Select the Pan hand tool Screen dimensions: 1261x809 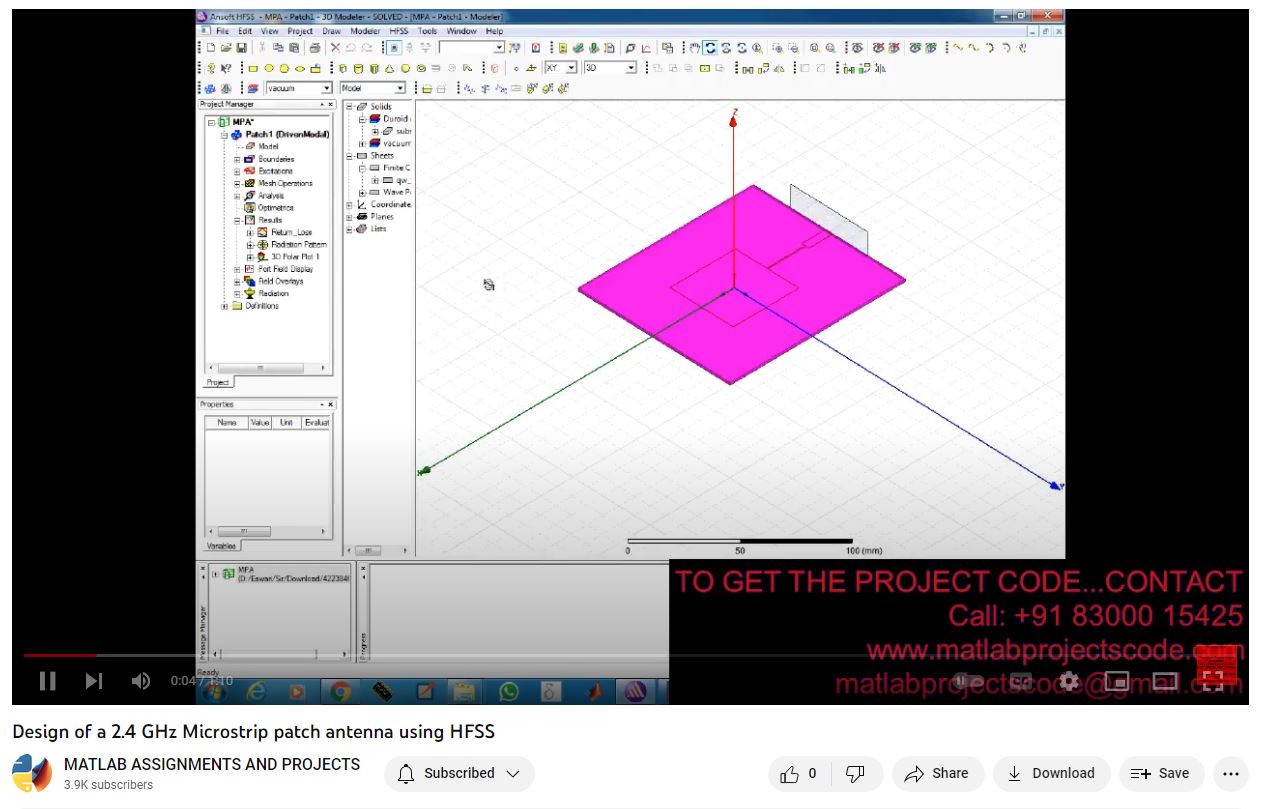694,48
